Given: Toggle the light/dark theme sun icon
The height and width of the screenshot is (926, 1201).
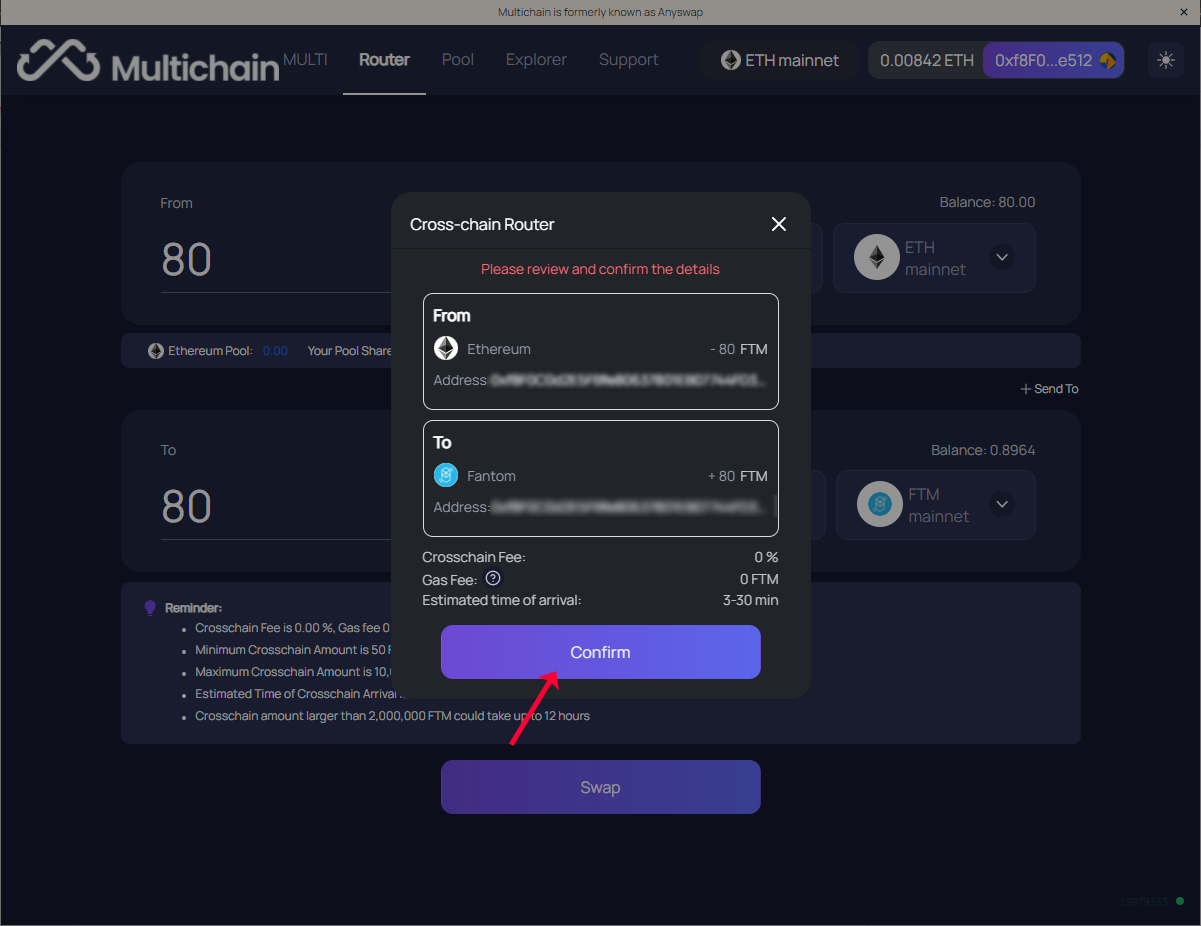Looking at the screenshot, I should tap(1165, 60).
